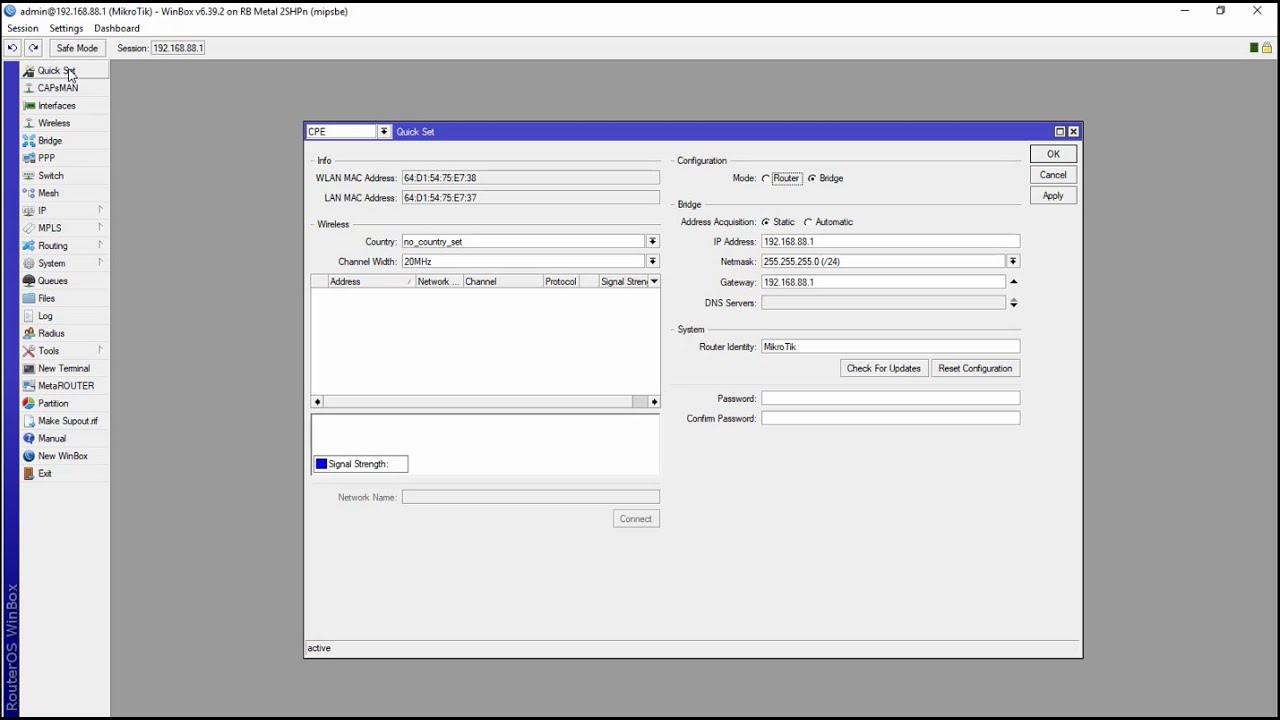1280x720 pixels.
Task: Click Check For Updates button
Action: point(884,369)
